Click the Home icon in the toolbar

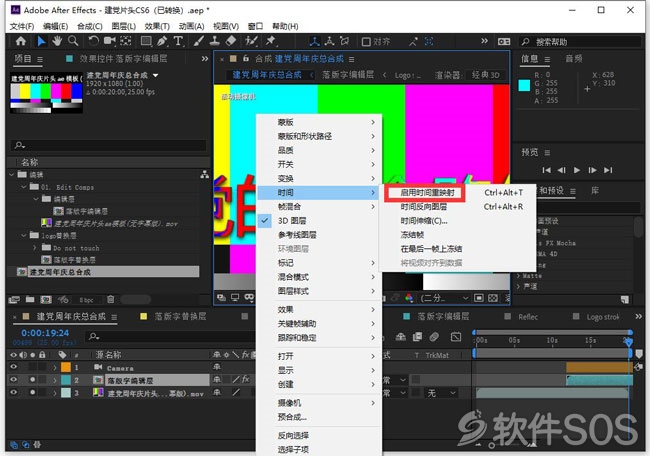[x=21, y=41]
